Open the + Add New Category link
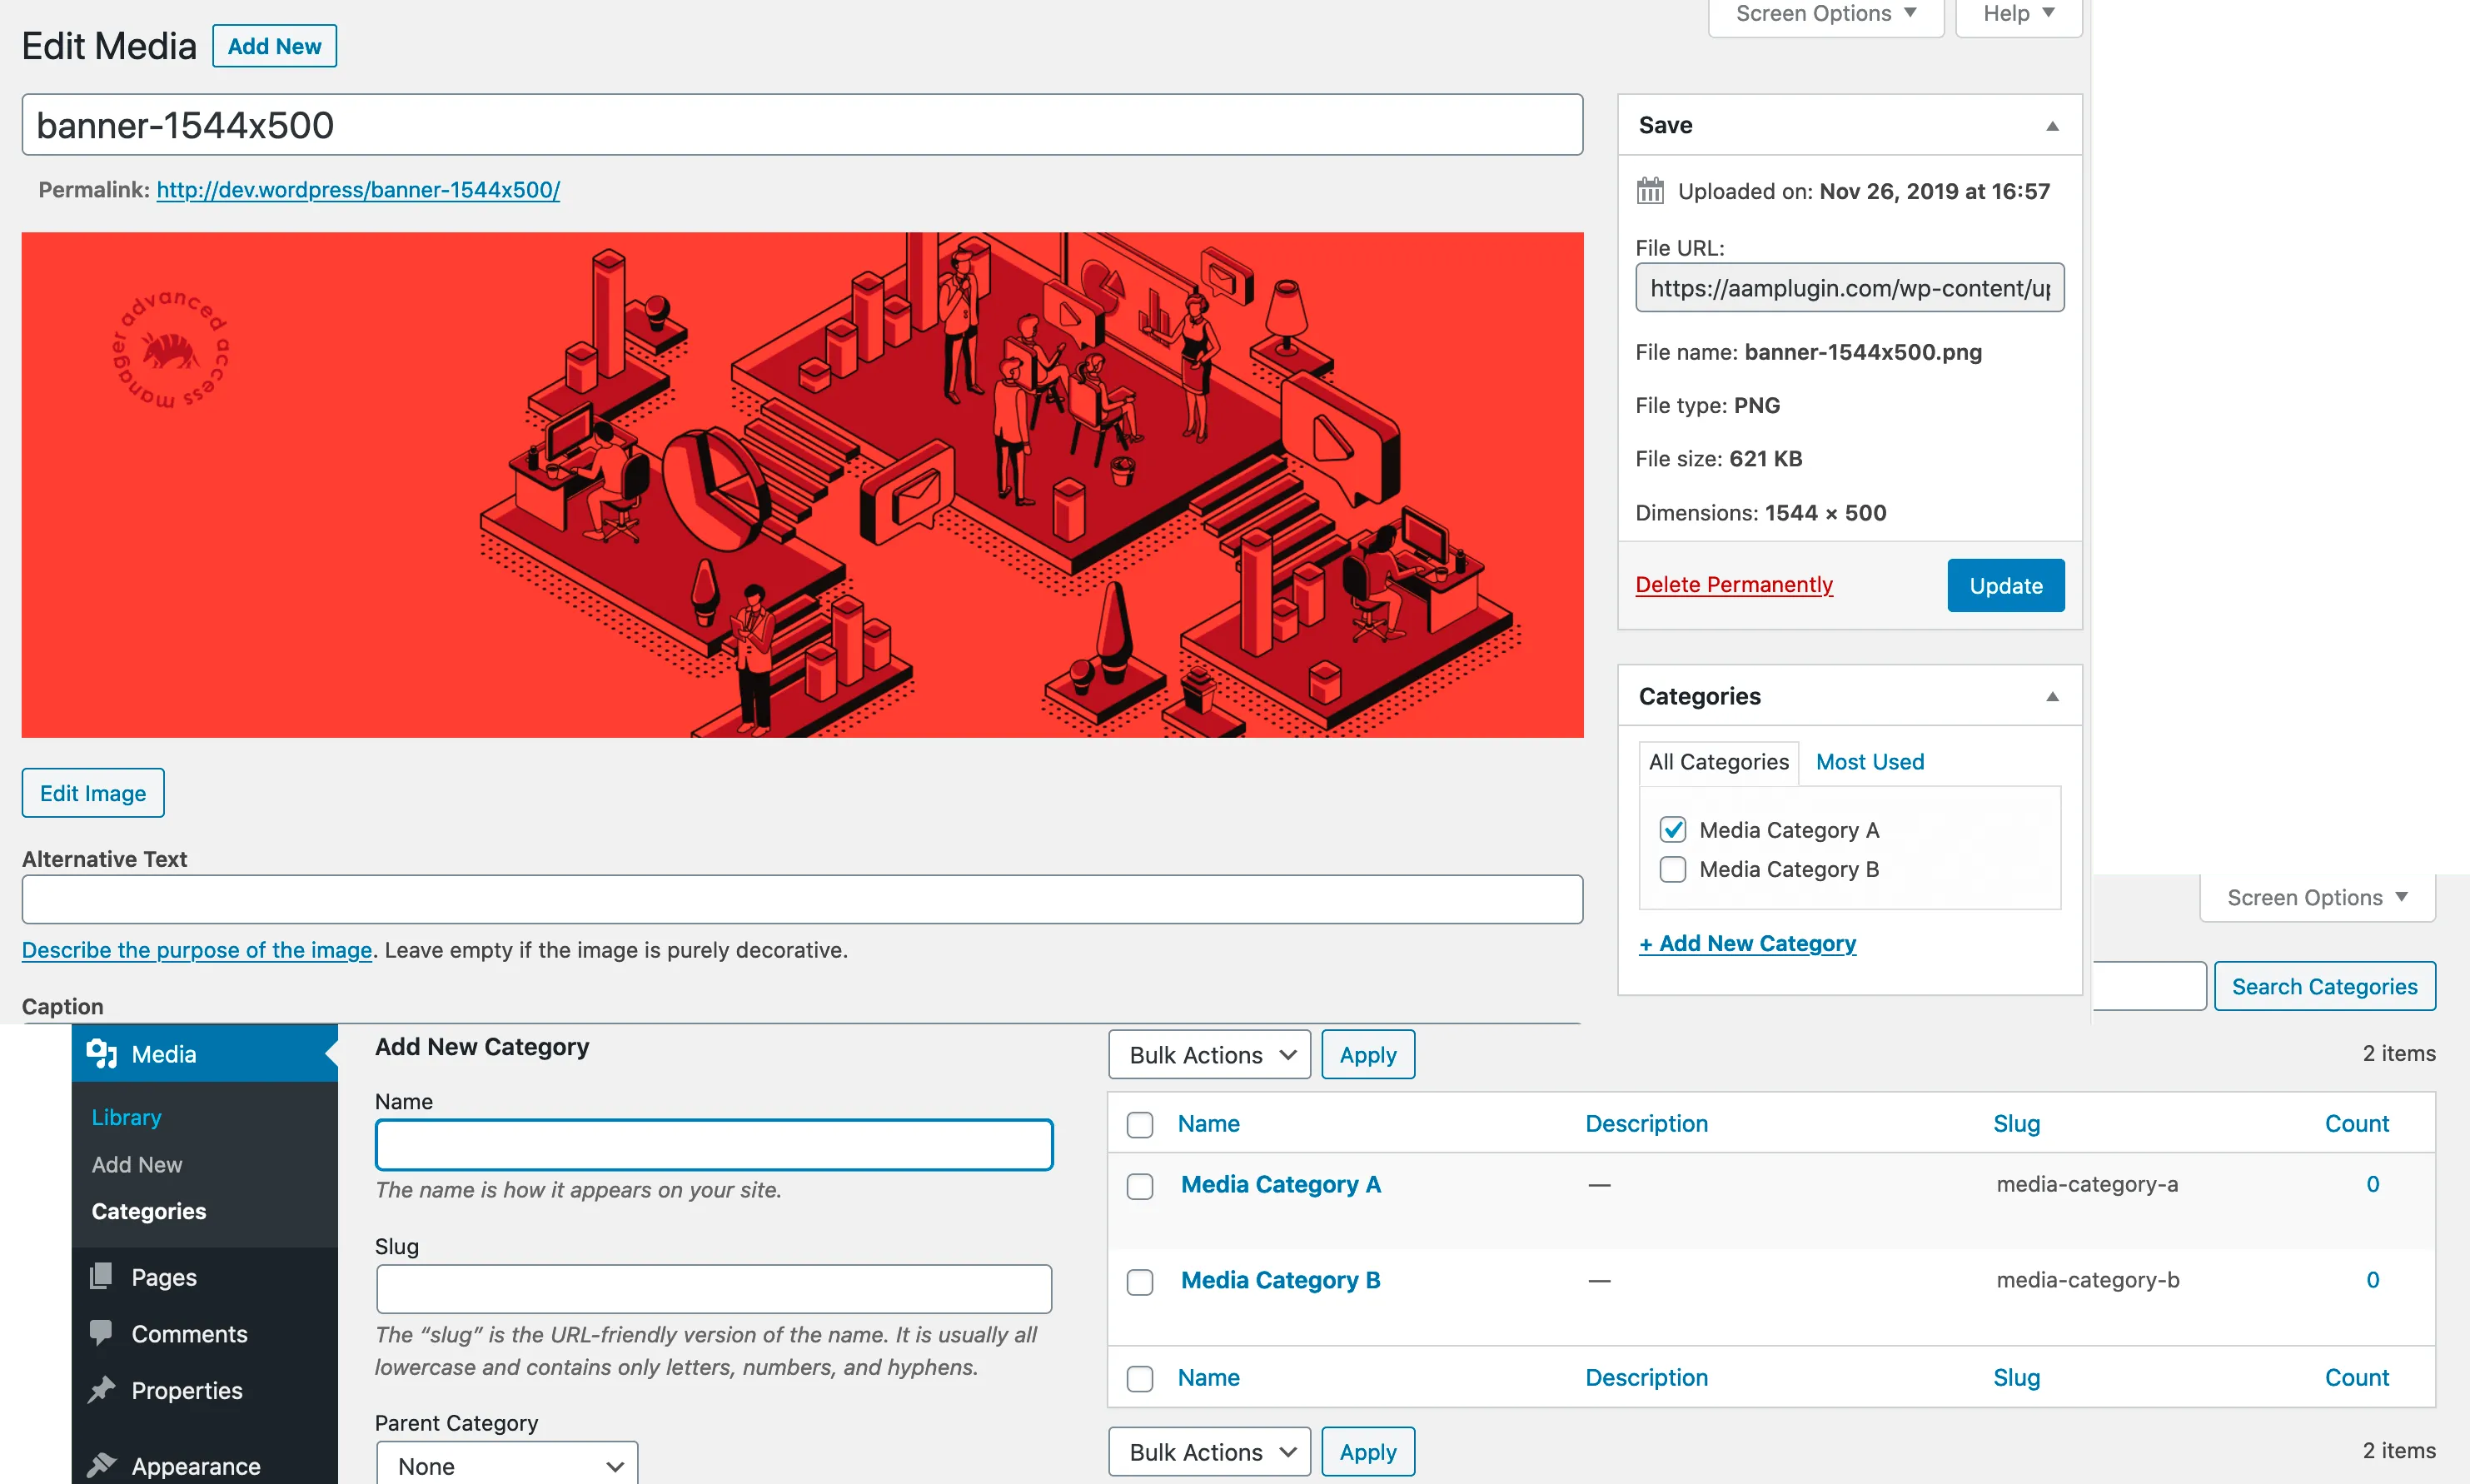 coord(1747,943)
